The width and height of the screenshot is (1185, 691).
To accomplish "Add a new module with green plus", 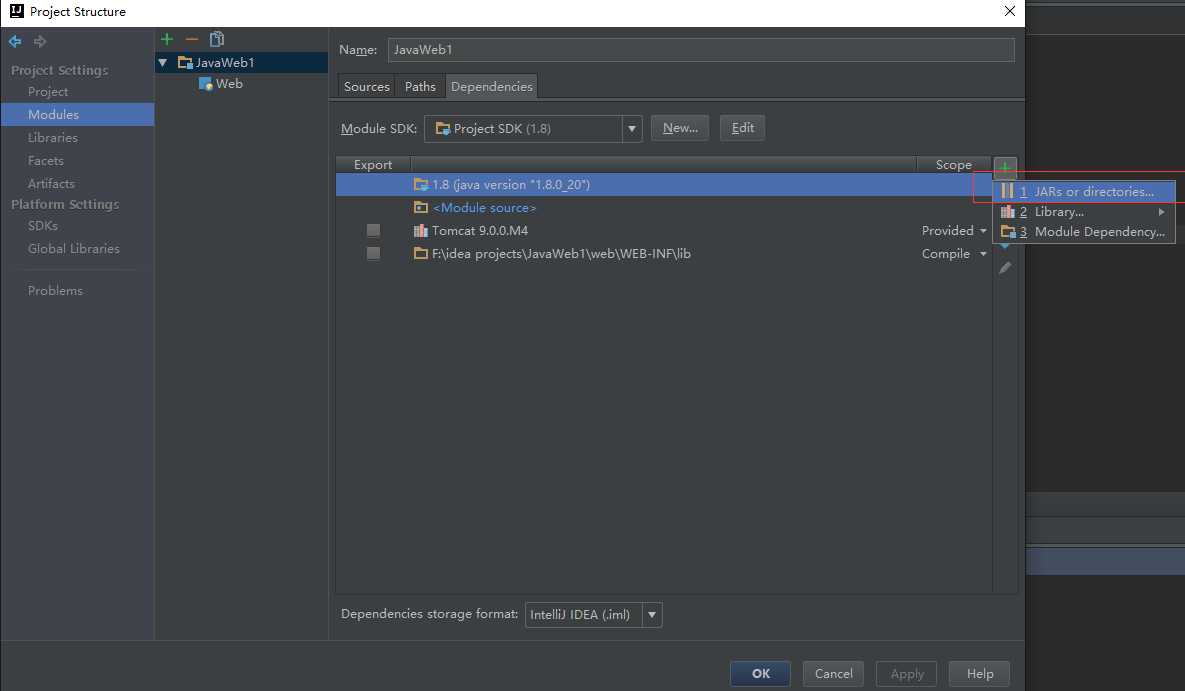I will point(167,39).
